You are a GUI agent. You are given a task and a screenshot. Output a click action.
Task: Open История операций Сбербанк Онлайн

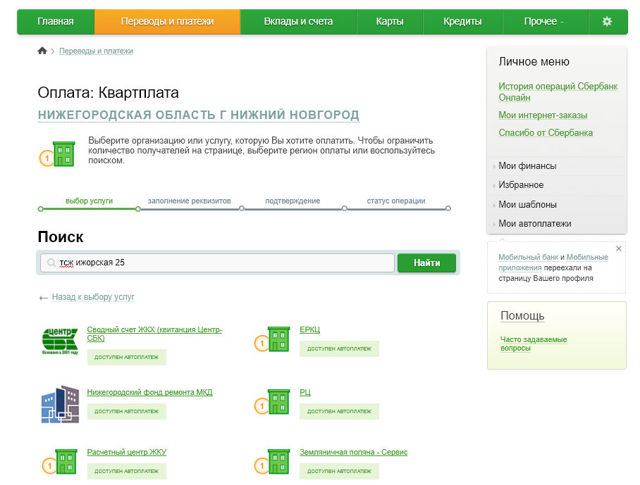point(558,92)
